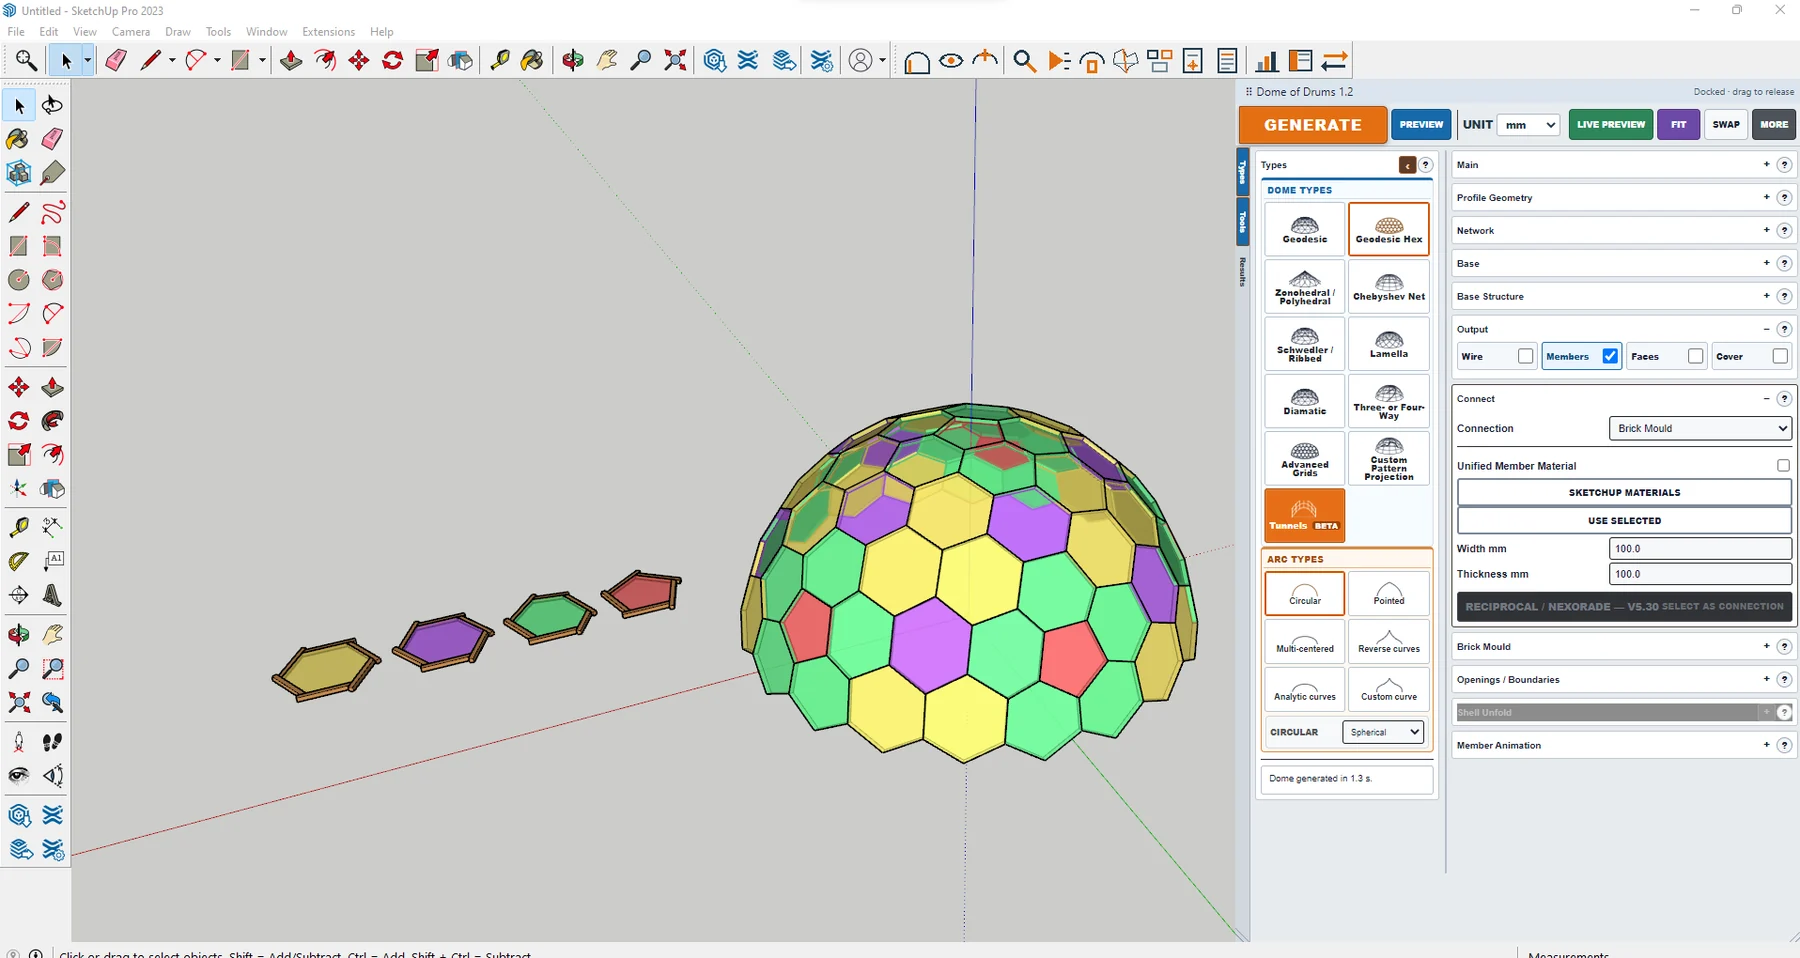
Task: Choose the Lamella dome type
Action: (x=1389, y=344)
